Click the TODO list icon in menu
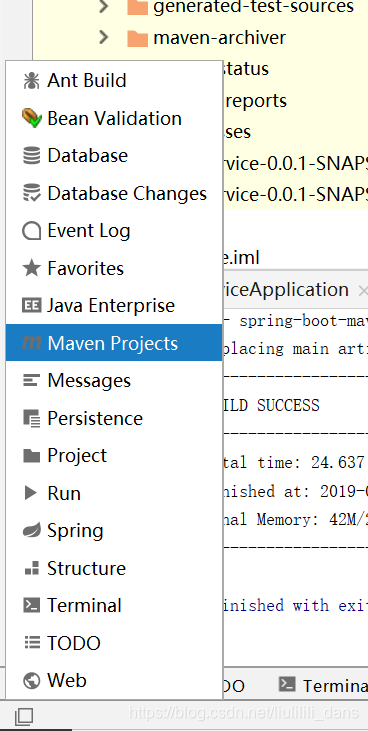This screenshot has height=731, width=368. click(x=31, y=643)
